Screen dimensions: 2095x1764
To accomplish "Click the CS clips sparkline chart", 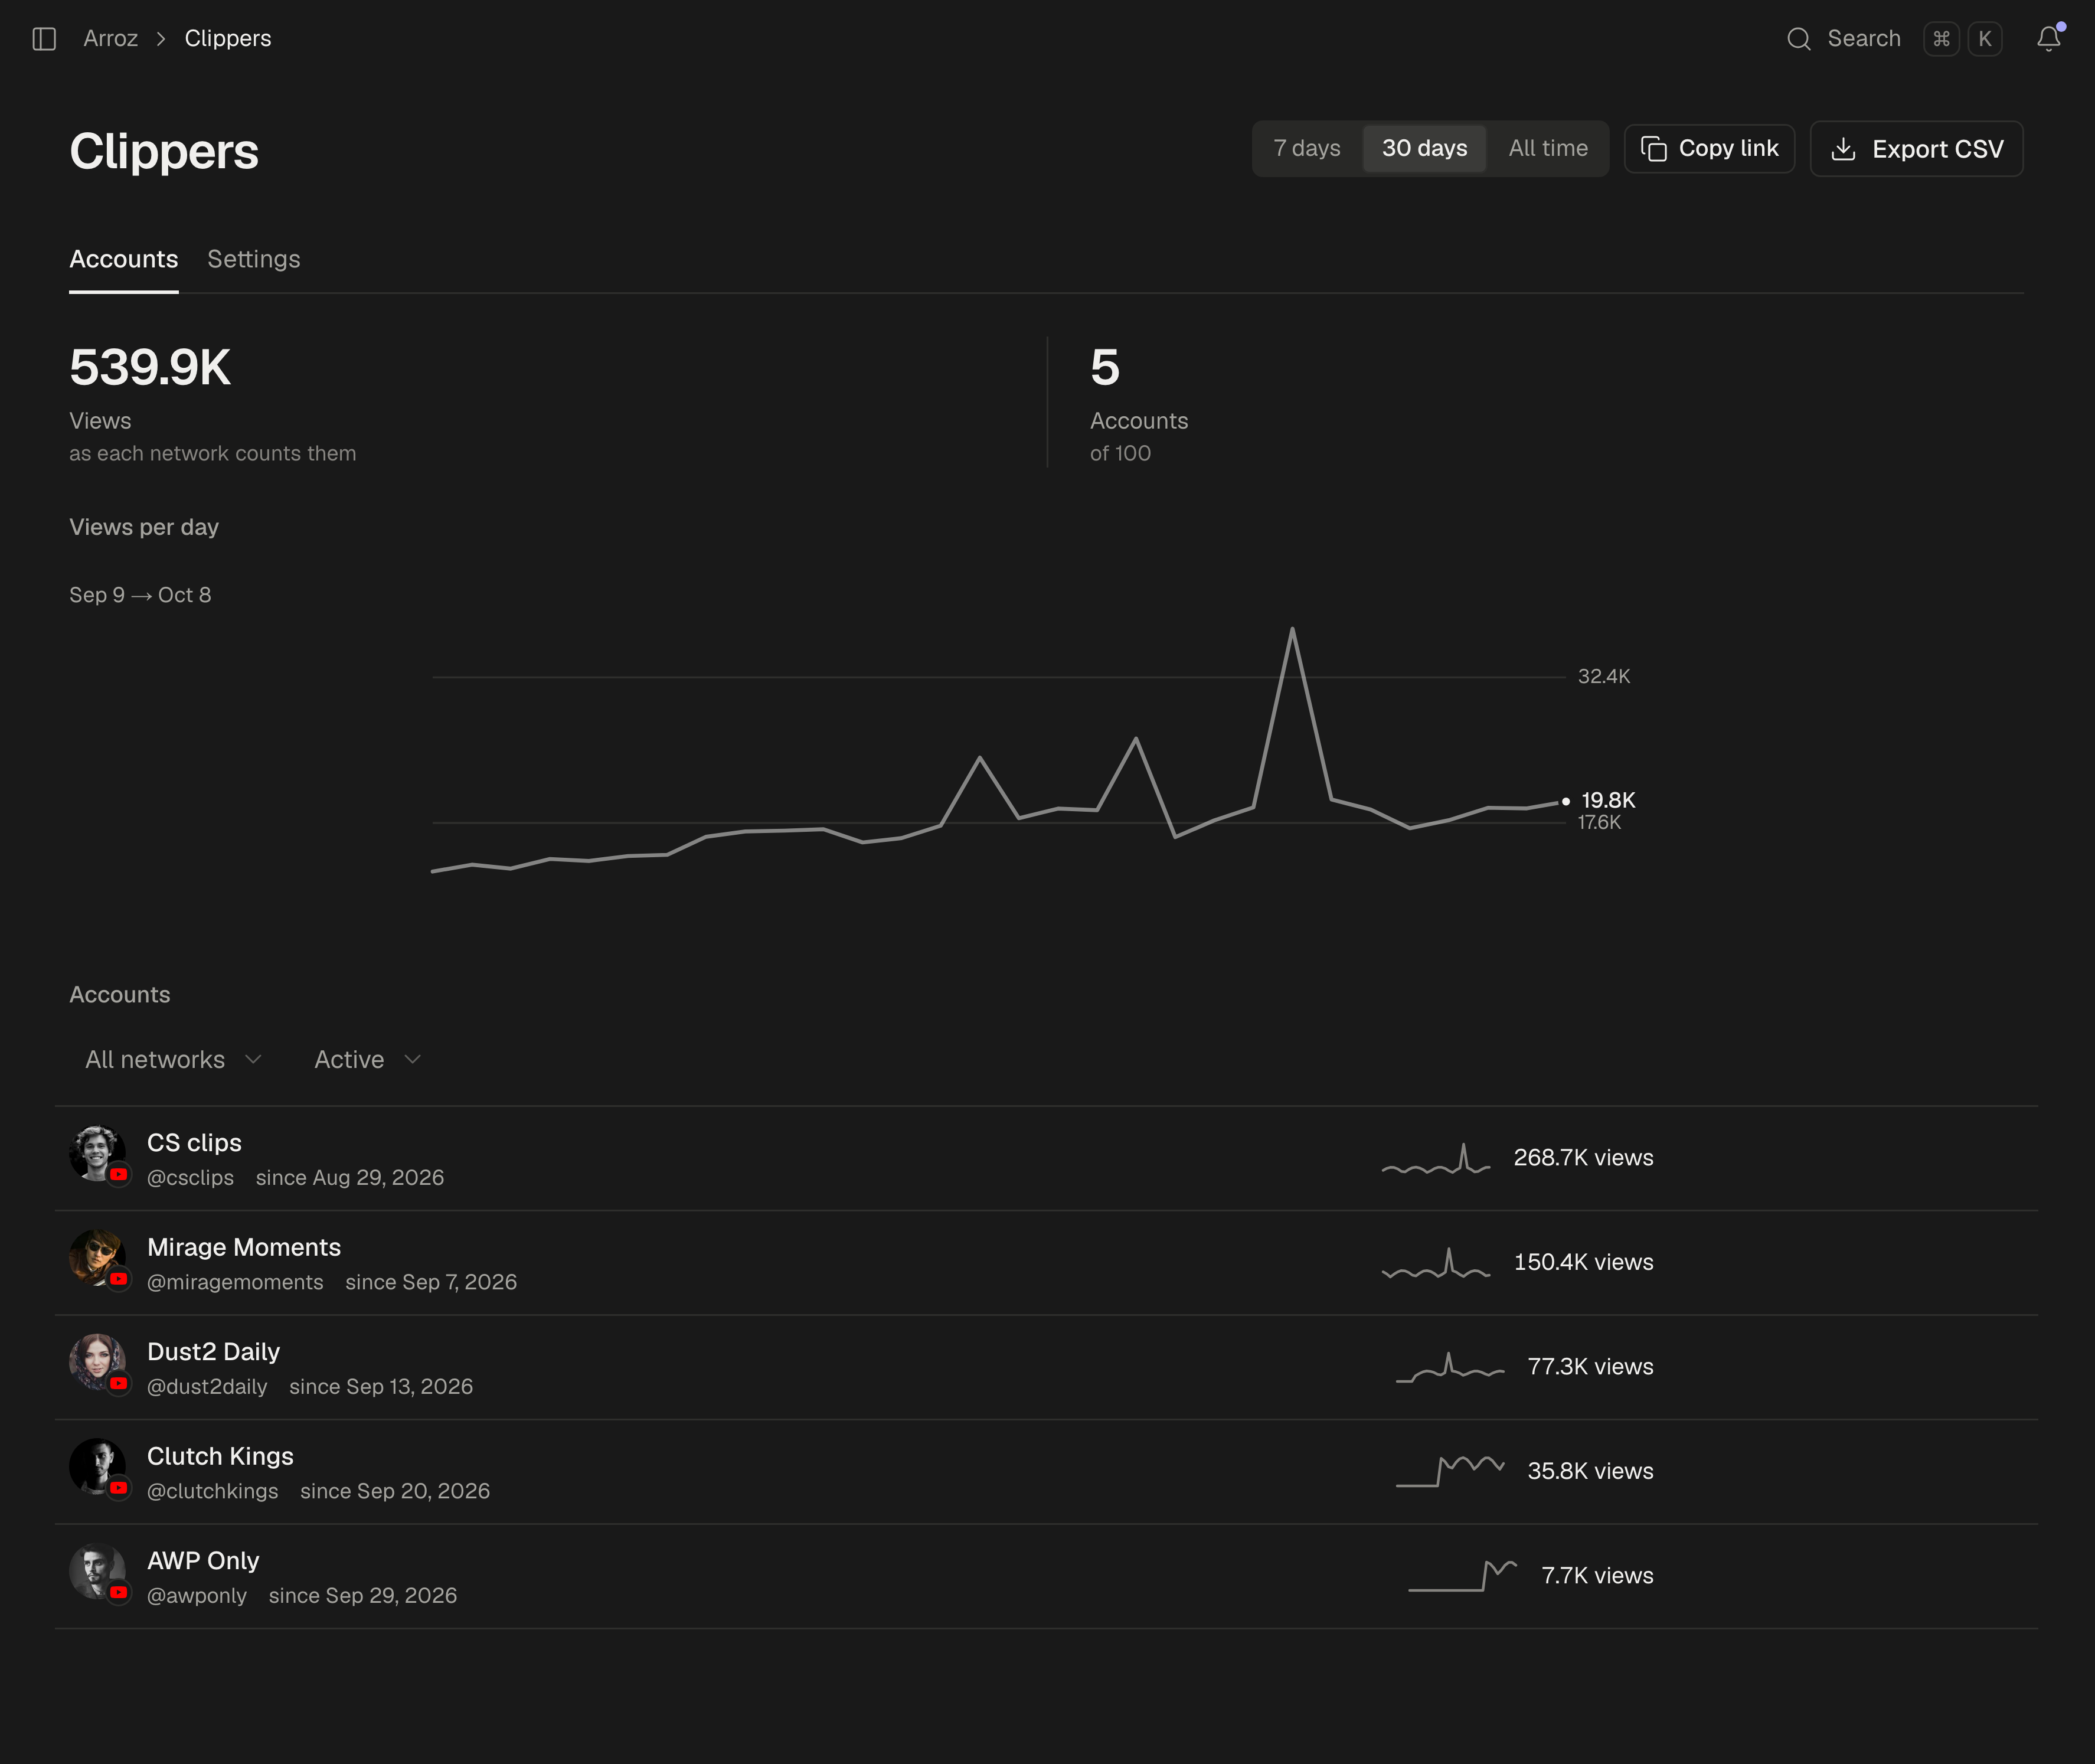I will tap(1436, 1158).
